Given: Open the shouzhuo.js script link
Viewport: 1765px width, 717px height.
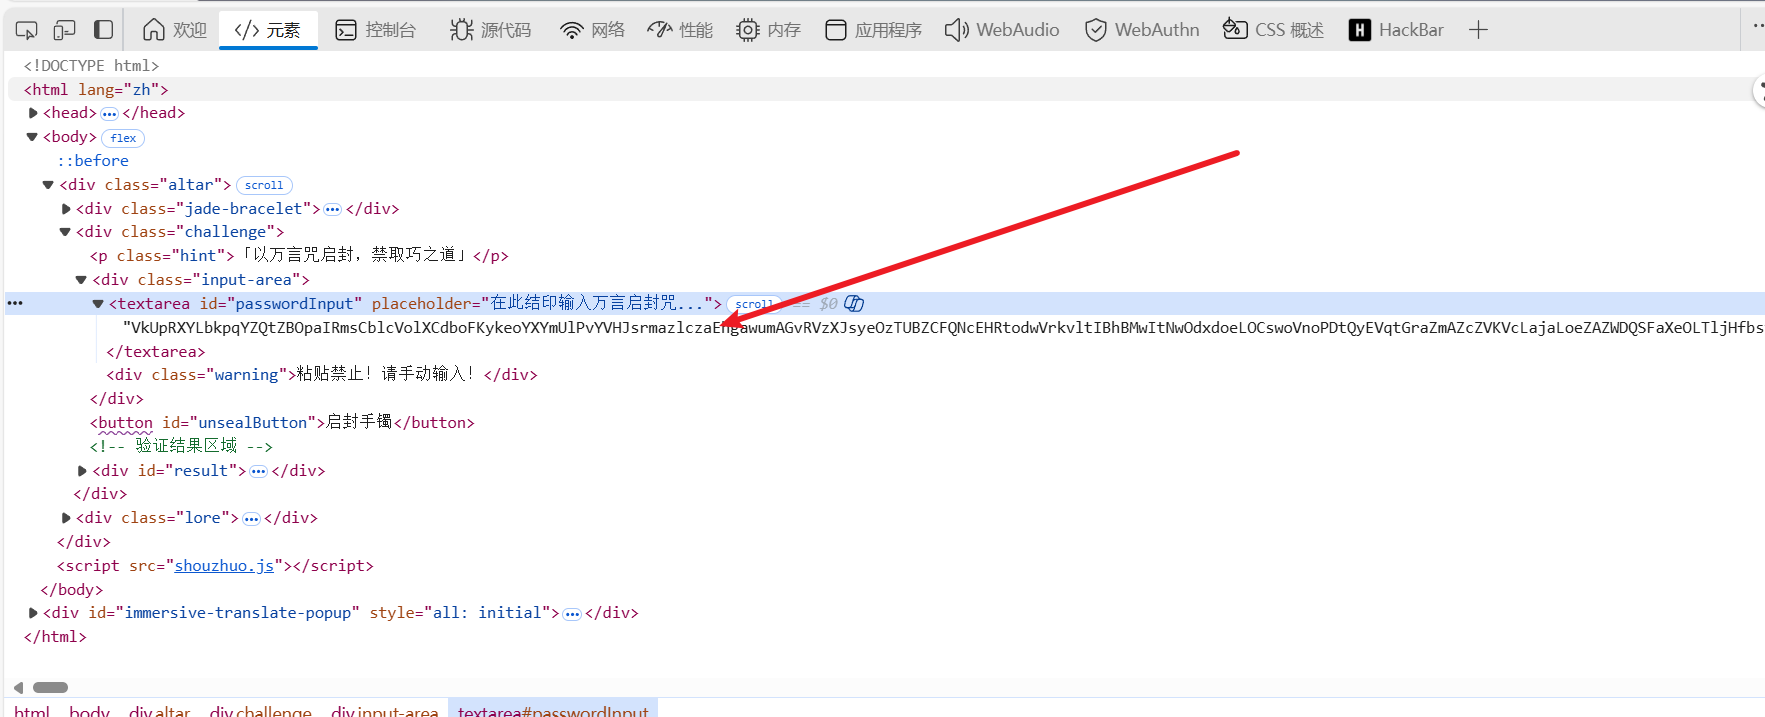Looking at the screenshot, I should tap(224, 566).
